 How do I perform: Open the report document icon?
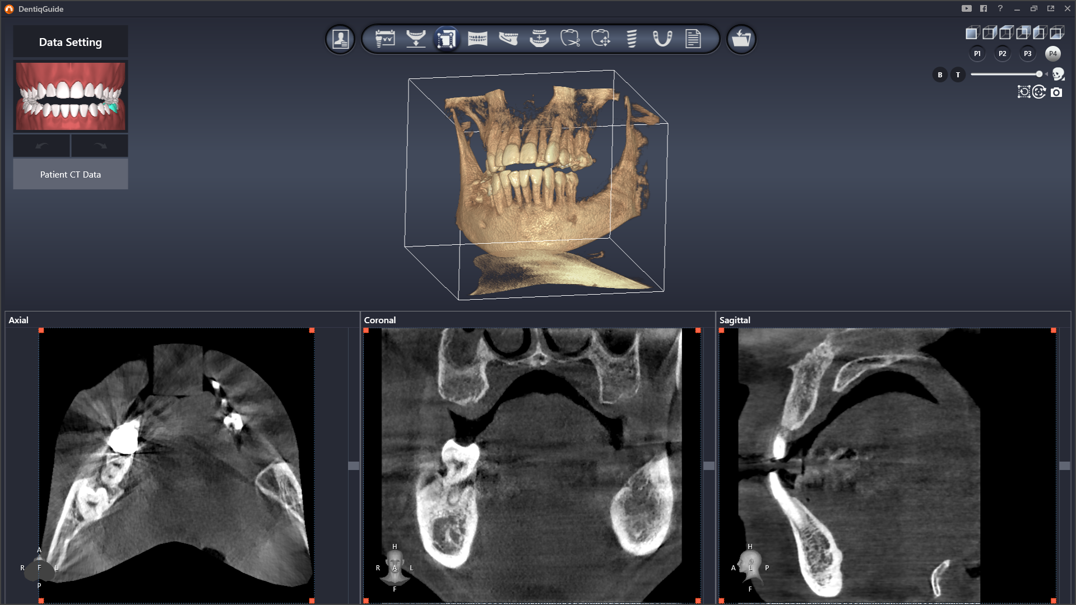693,39
